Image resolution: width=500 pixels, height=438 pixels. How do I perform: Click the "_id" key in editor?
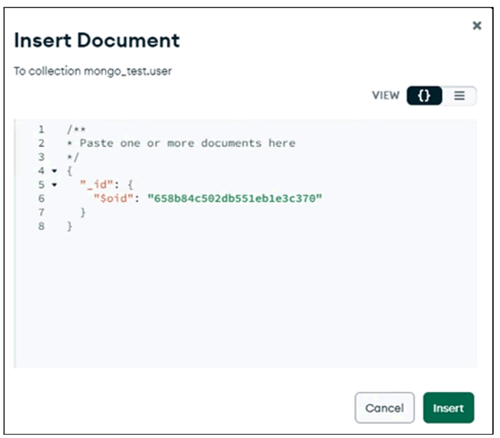pos(97,184)
